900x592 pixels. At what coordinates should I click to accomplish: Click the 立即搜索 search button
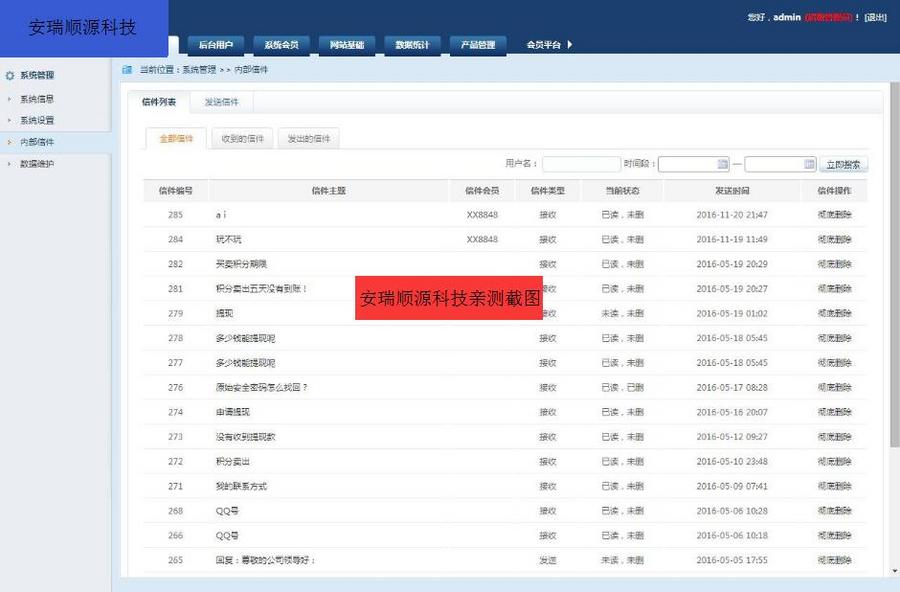(843, 163)
